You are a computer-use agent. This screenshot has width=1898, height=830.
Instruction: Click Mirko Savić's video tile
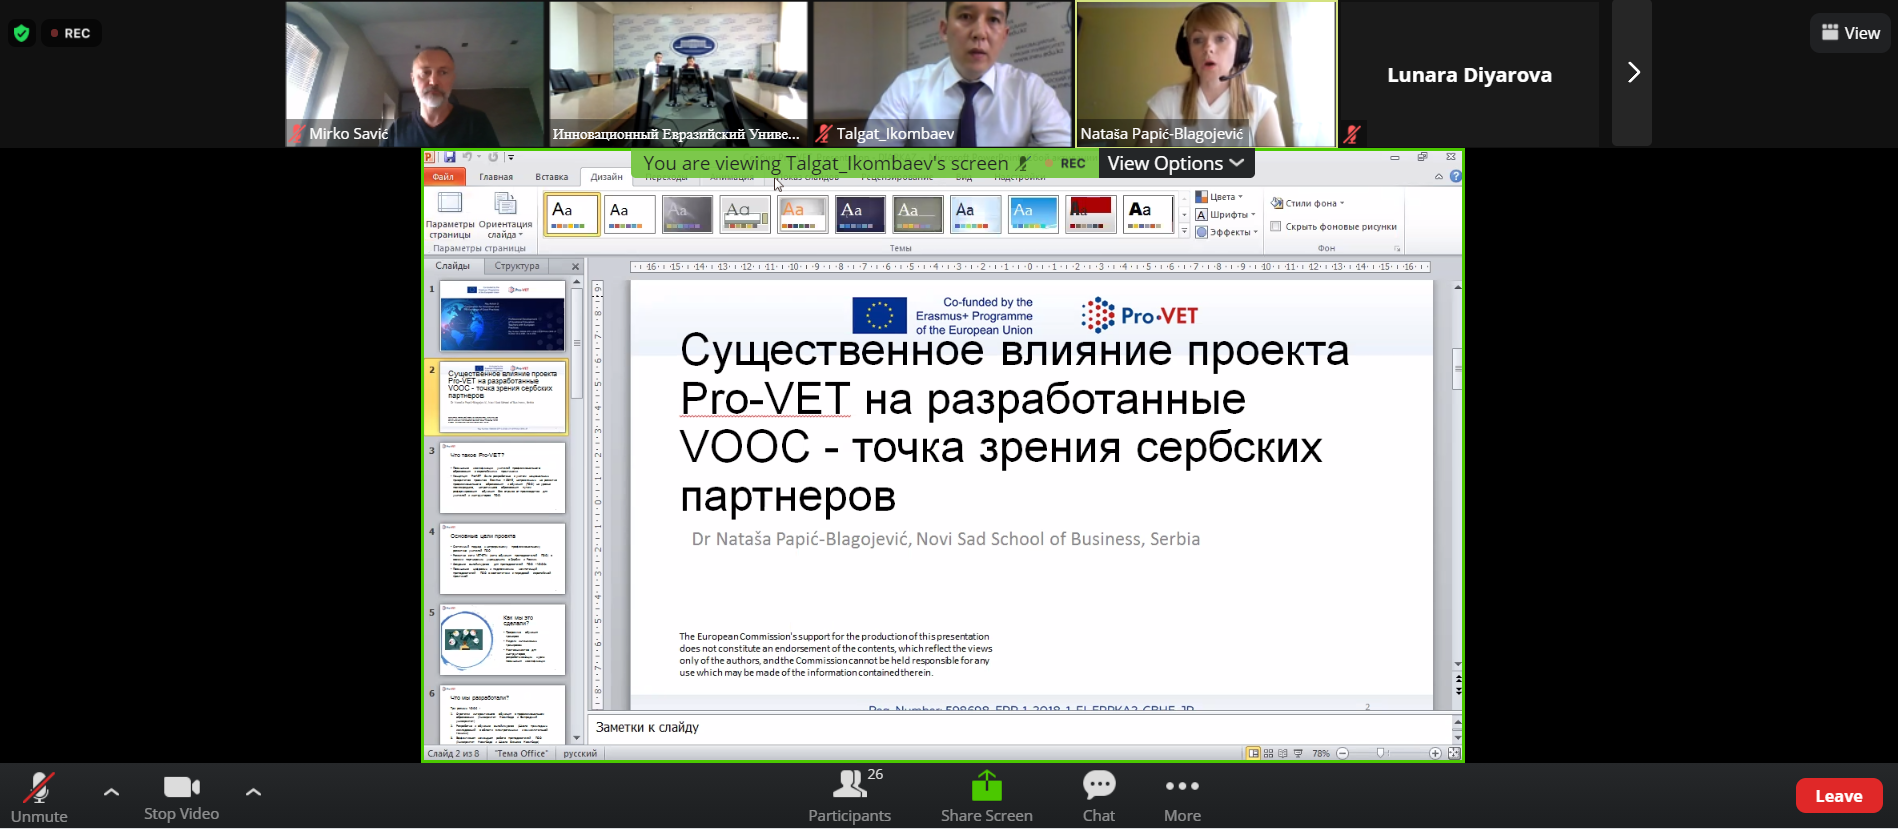pyautogui.click(x=415, y=74)
